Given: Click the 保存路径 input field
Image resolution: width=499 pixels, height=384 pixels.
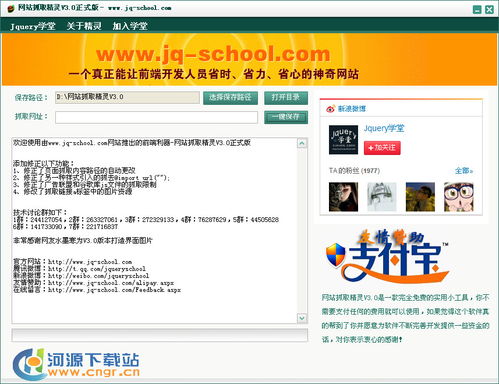Looking at the screenshot, I should pos(127,97).
